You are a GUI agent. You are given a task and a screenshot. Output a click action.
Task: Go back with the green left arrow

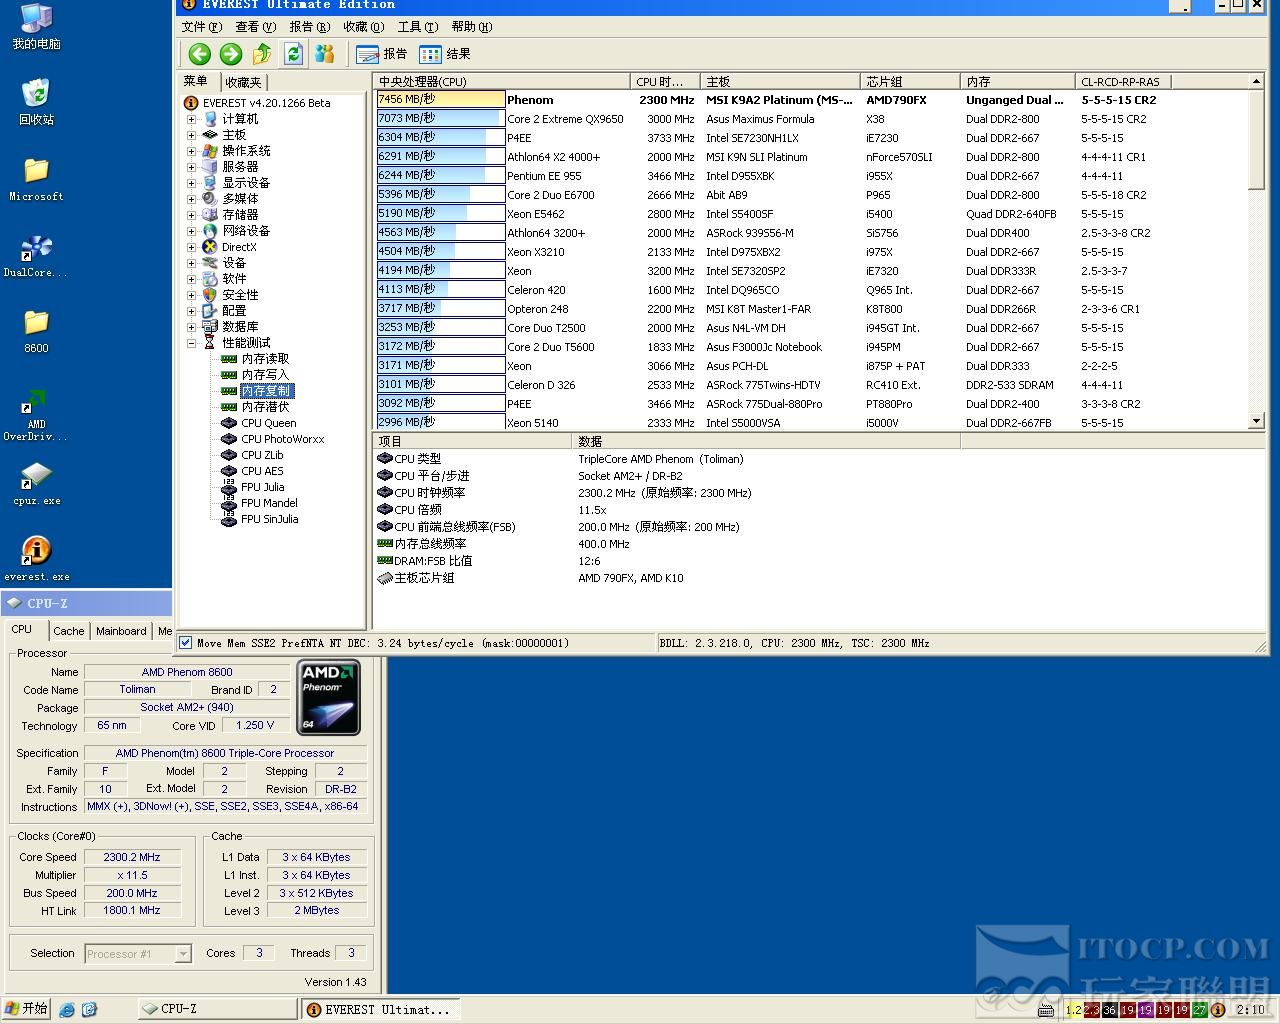(199, 54)
